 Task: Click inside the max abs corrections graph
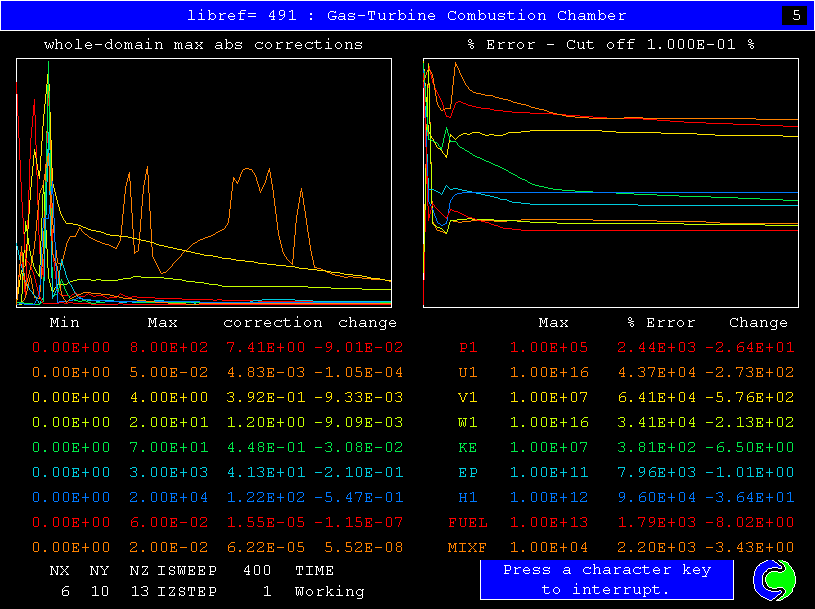pos(204,183)
